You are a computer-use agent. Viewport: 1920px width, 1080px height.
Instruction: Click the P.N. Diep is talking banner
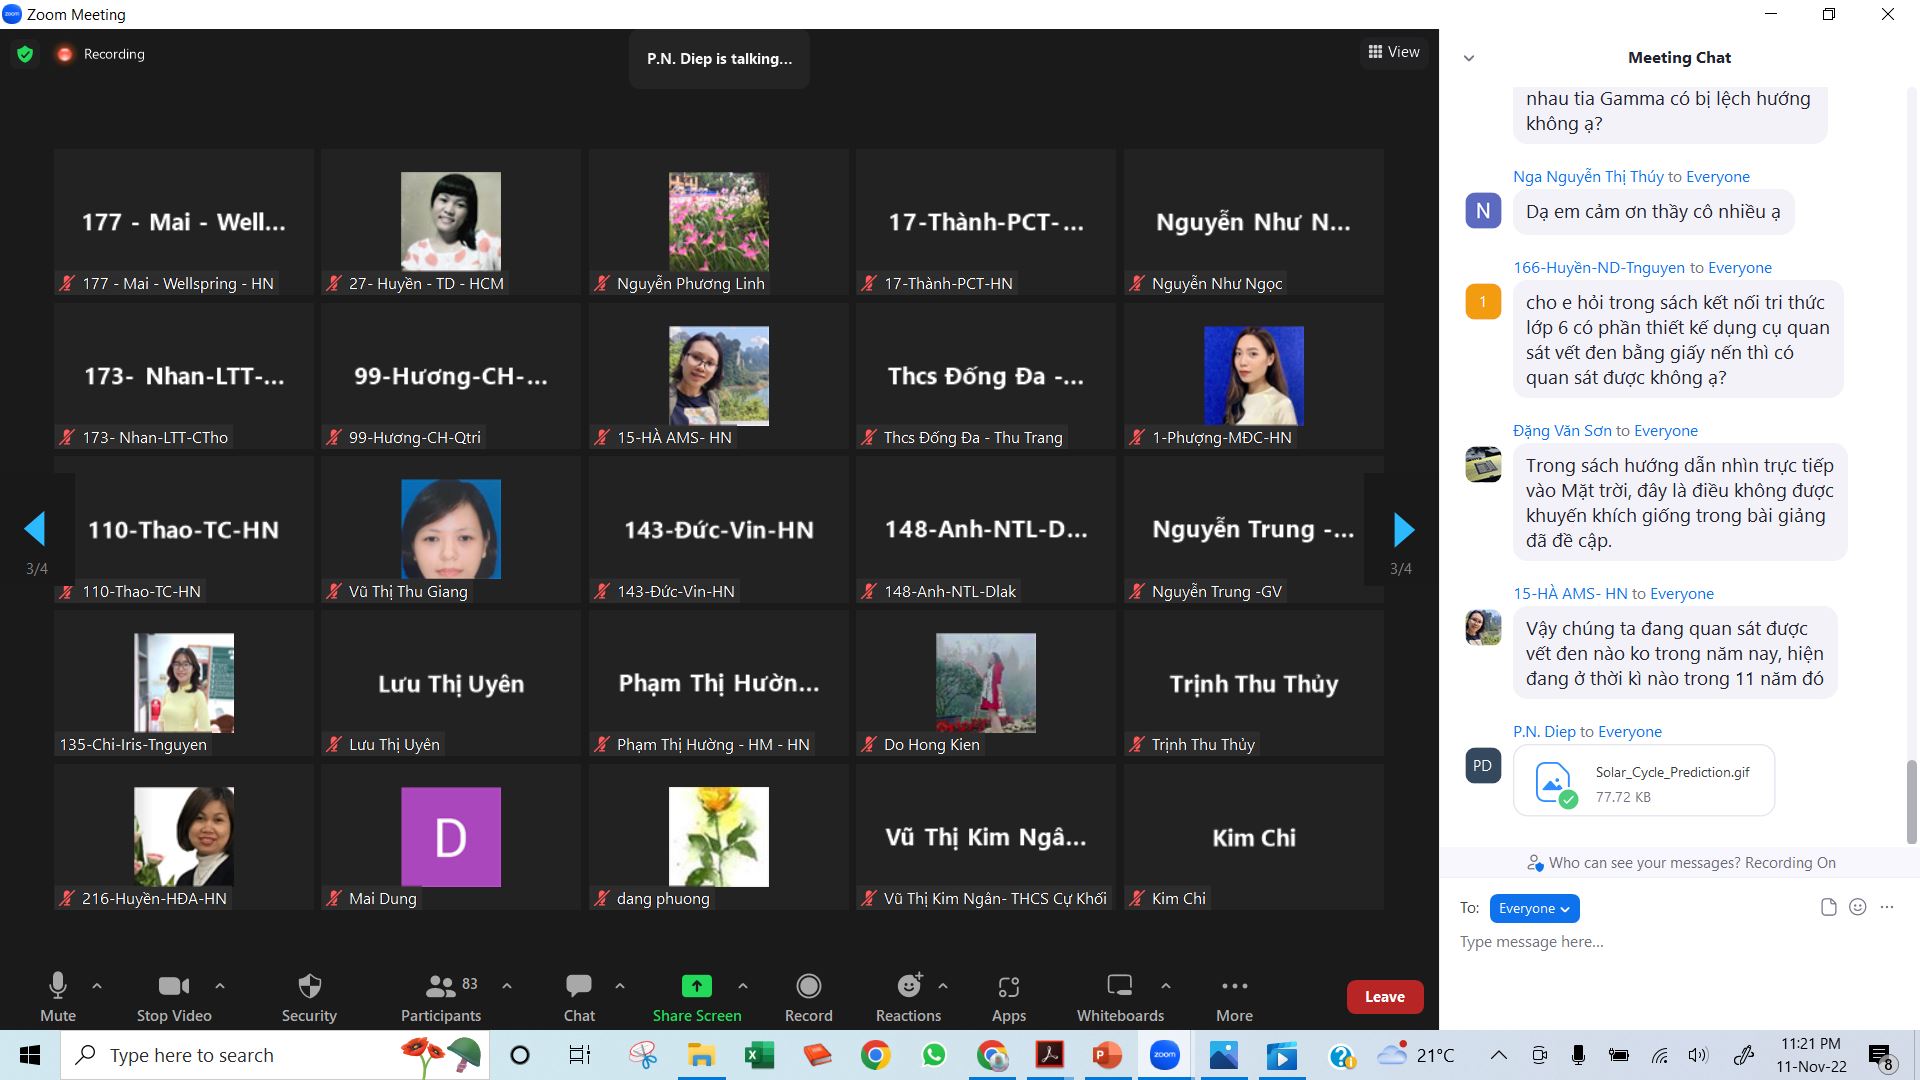[x=719, y=59]
